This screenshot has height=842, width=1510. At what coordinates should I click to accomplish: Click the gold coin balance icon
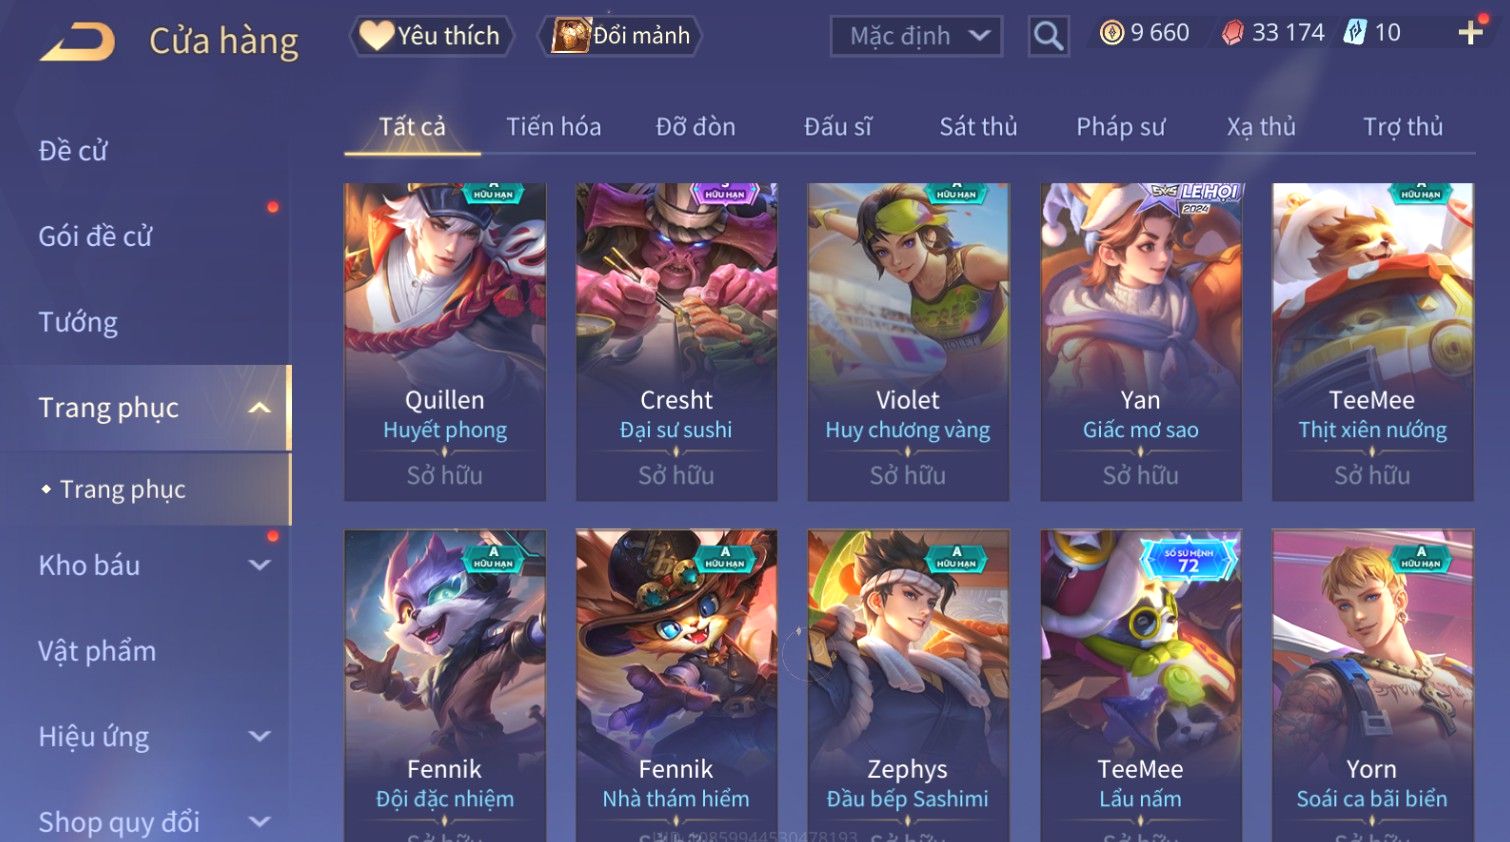(1111, 33)
